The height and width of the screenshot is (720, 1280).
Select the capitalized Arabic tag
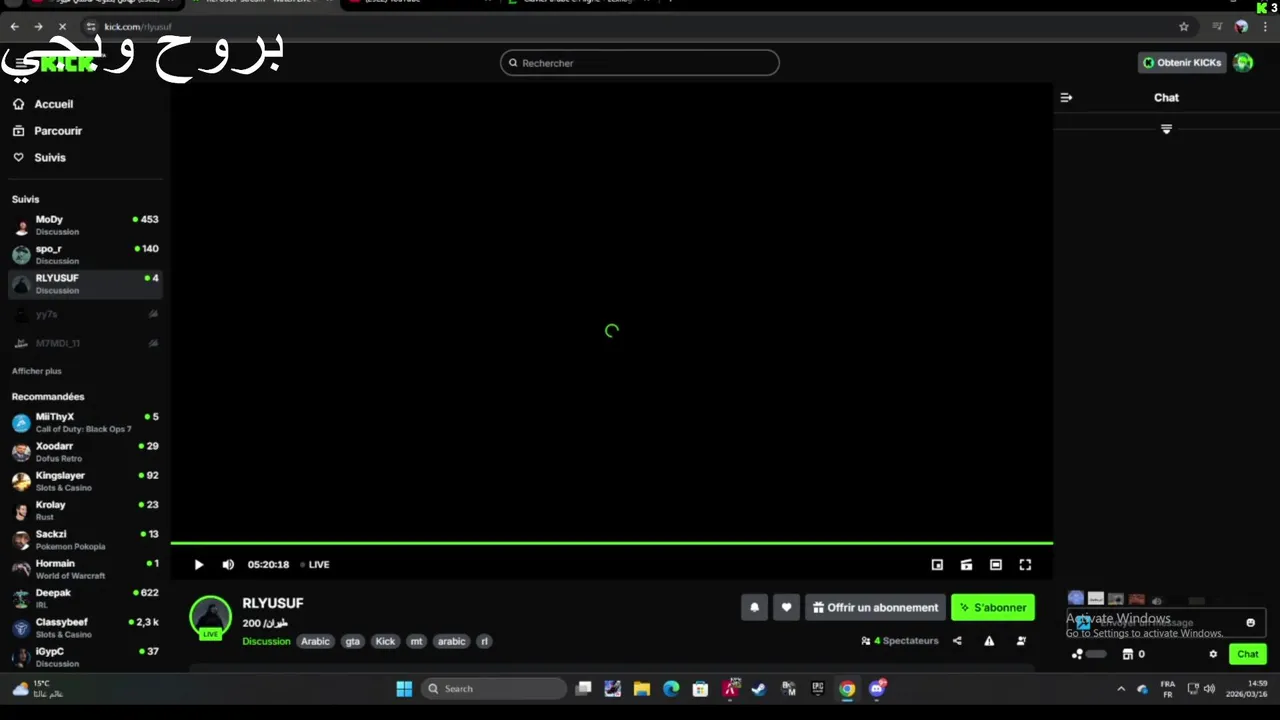click(315, 642)
